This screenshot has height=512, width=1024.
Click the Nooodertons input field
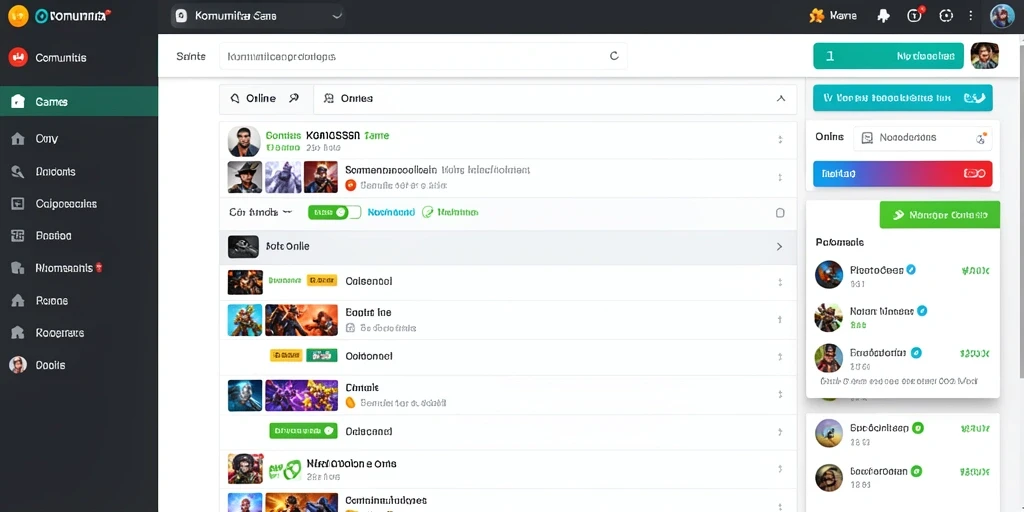[x=922, y=138]
